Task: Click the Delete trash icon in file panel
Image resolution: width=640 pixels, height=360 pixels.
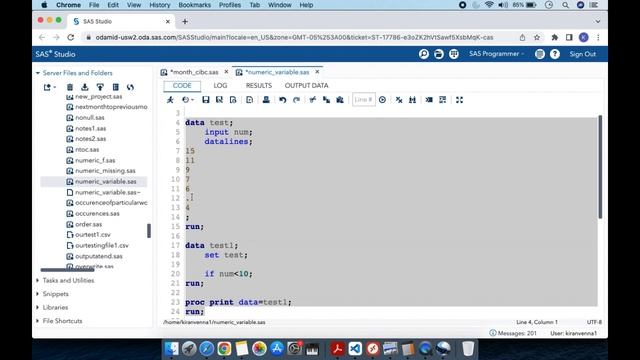Action: tap(70, 87)
